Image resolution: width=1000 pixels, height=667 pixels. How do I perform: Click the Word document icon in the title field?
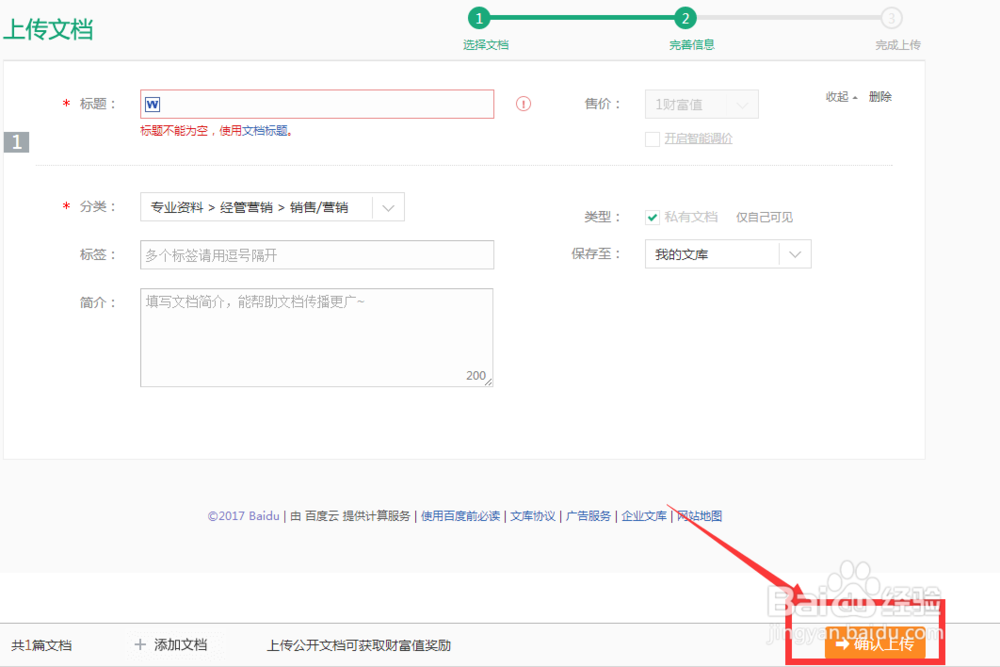153,103
